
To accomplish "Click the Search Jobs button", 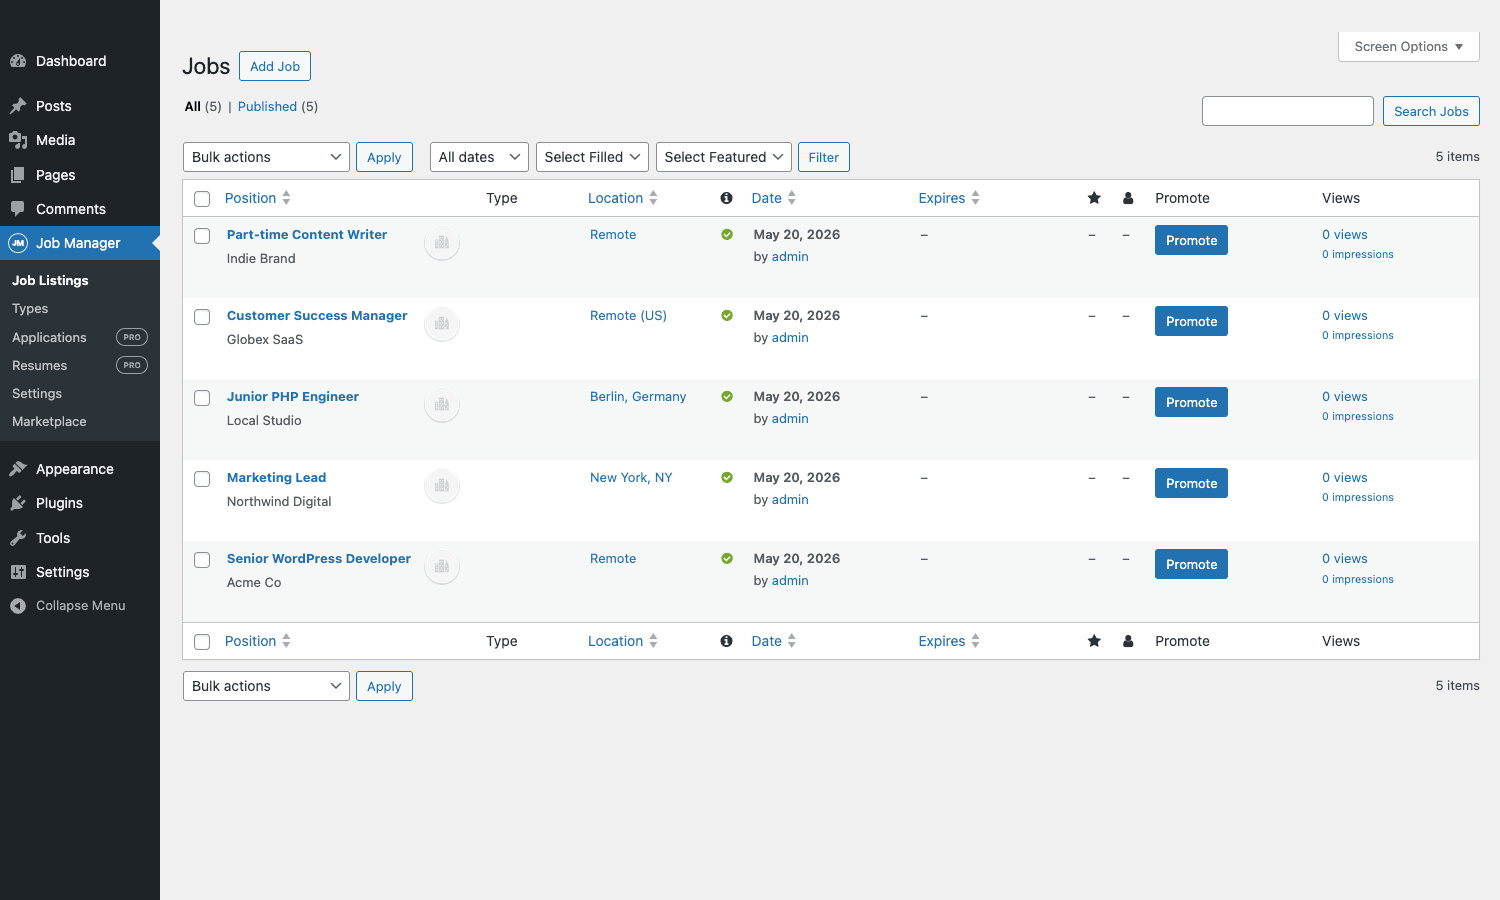I will pos(1431,111).
